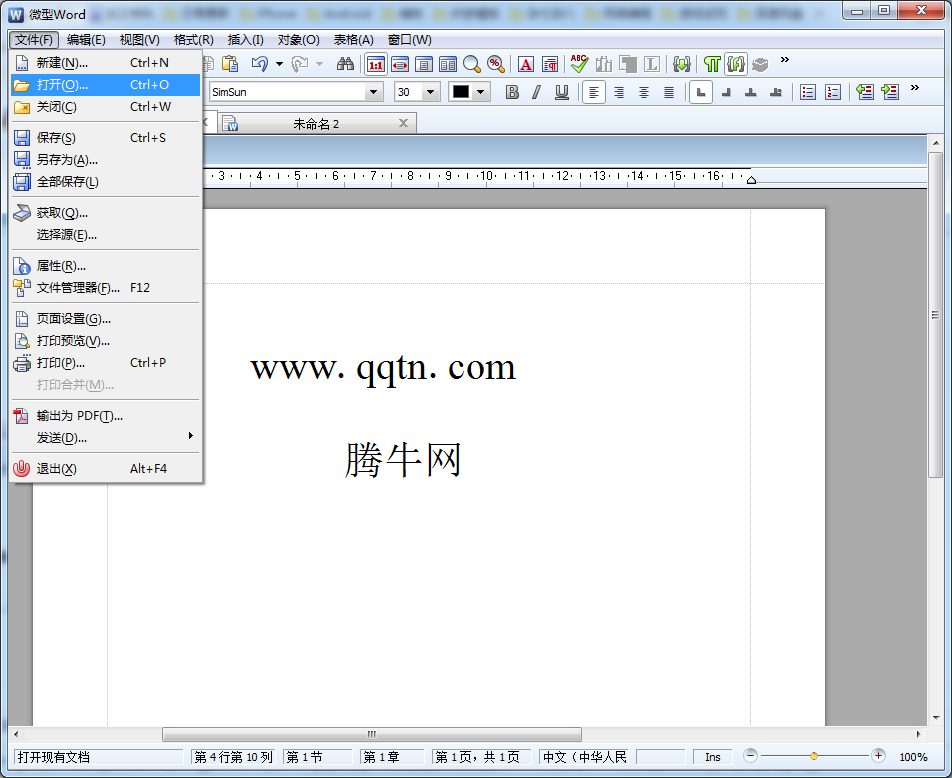Select 'Save As' in File menu
Viewport: 952px width, 778px height.
coord(67,160)
